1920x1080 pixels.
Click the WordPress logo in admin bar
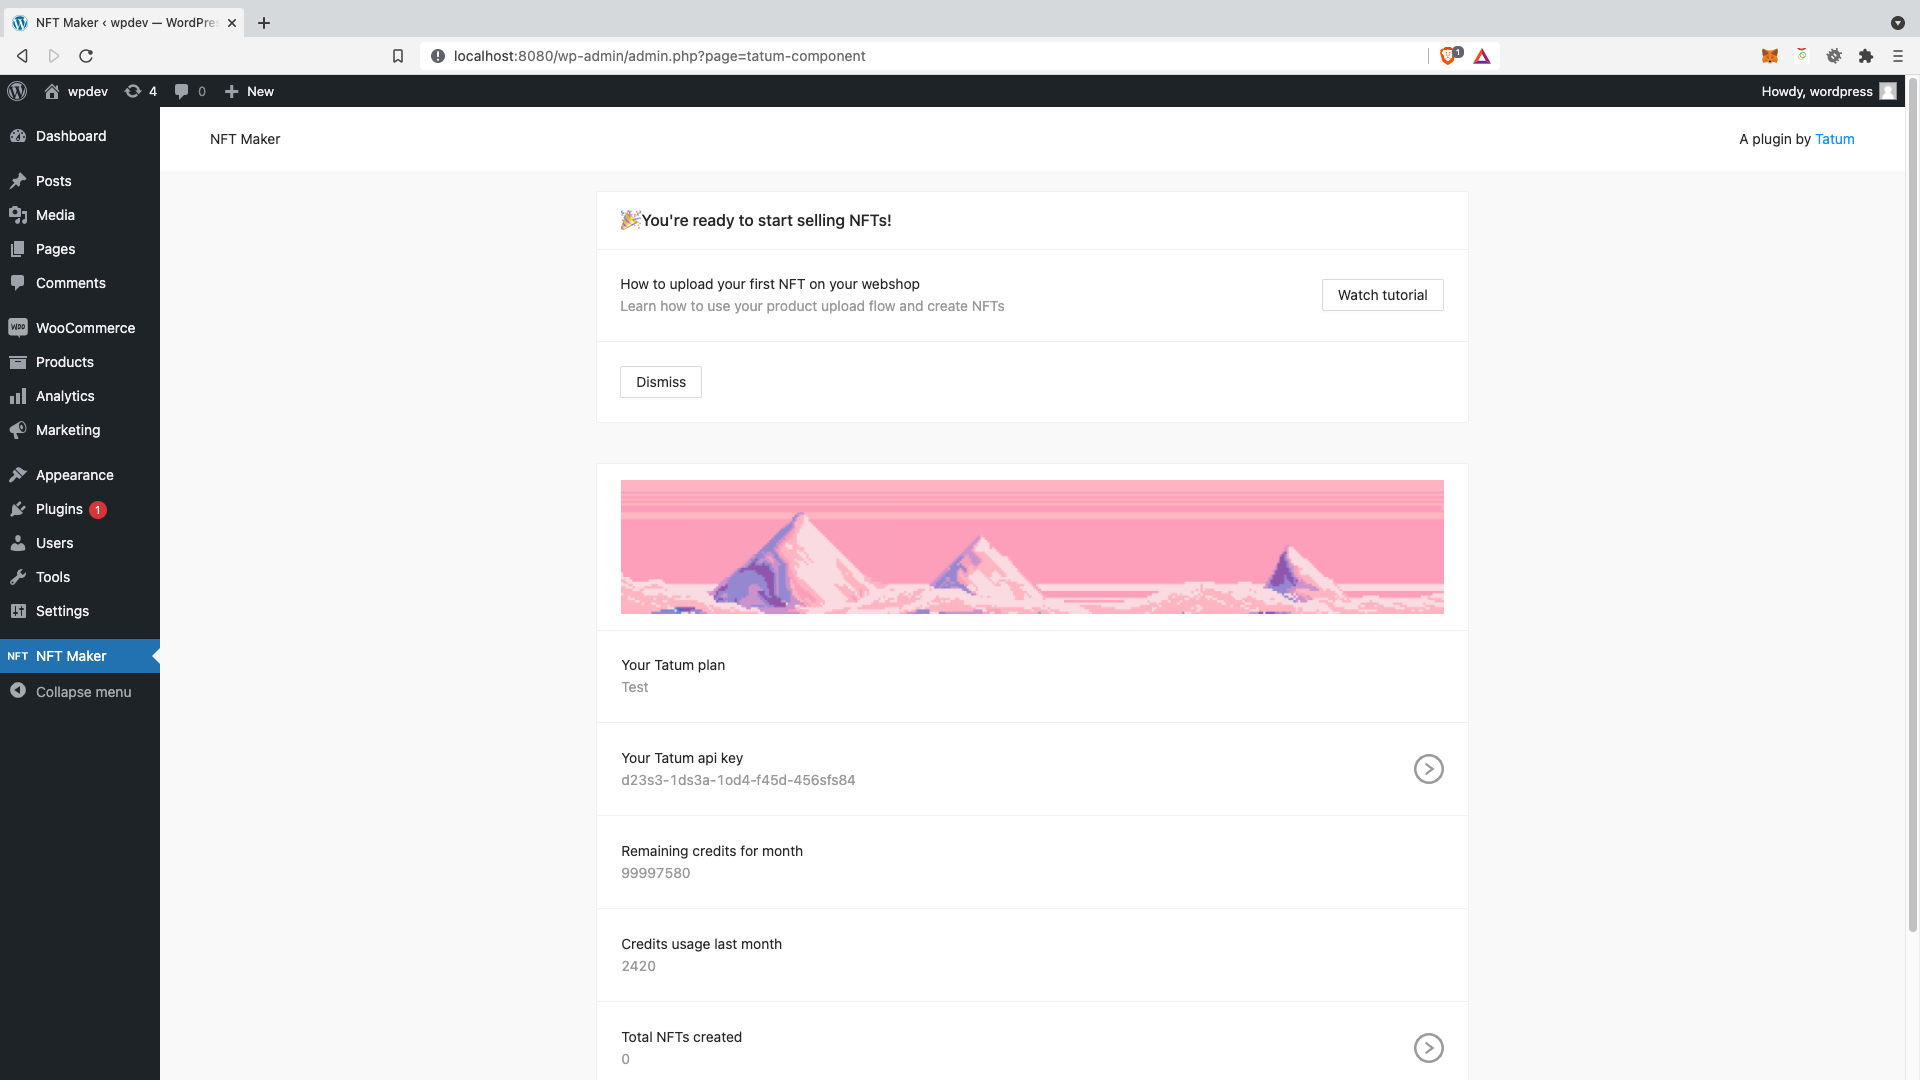[x=17, y=91]
